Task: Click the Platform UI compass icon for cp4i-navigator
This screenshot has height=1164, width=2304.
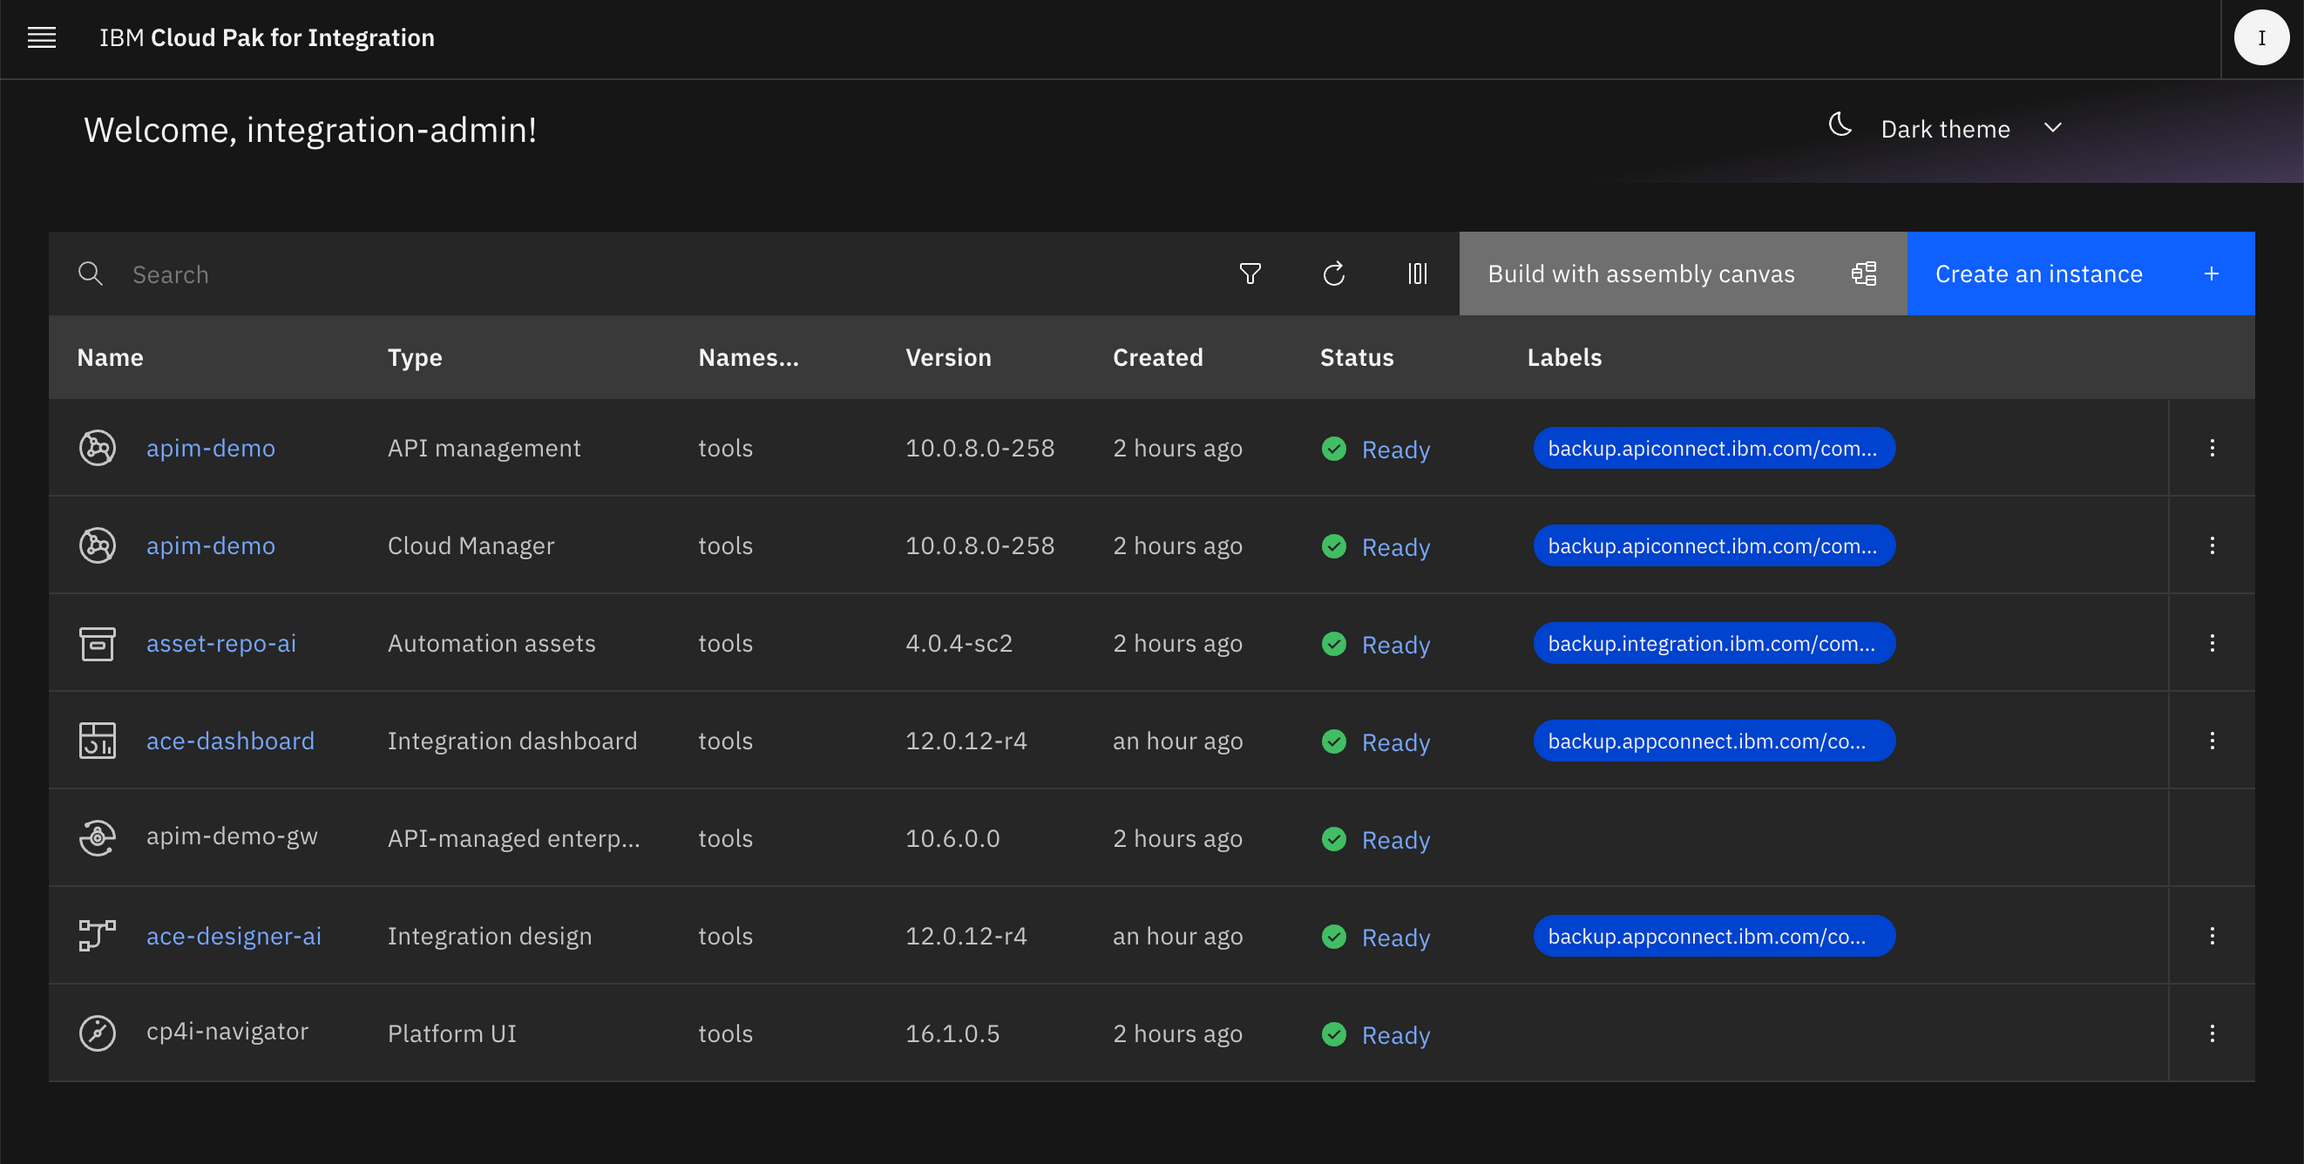Action: click(x=97, y=1032)
